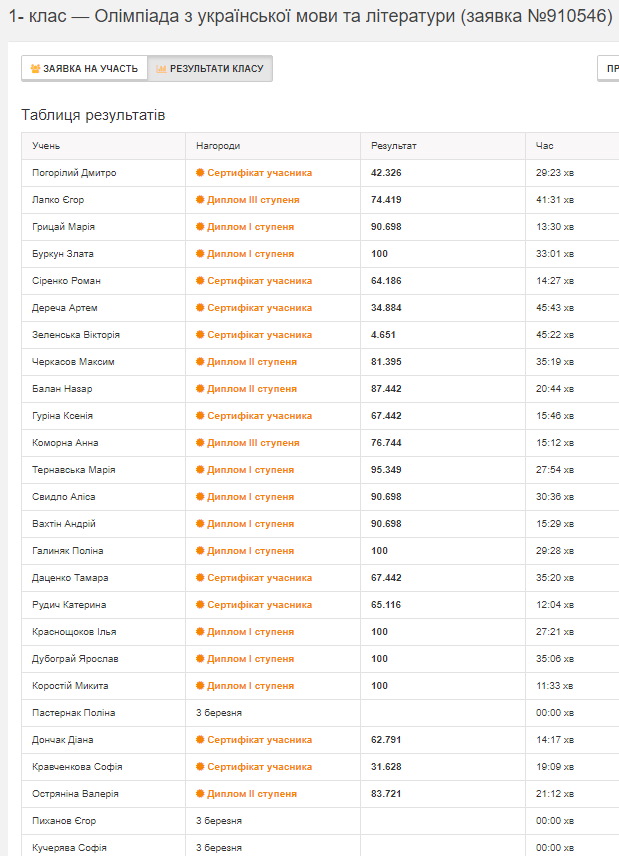The height and width of the screenshot is (856, 619).
Task: Open Сіренко Роман's Сертифікат учасника link
Action: [259, 281]
